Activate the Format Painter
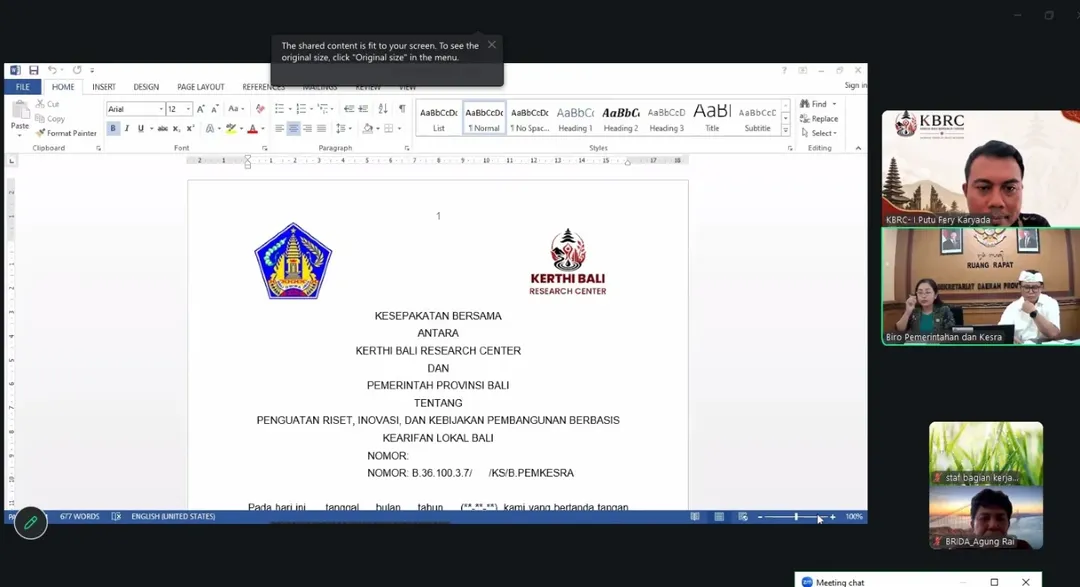Screen dimensions: 1080x587 (66, 133)
